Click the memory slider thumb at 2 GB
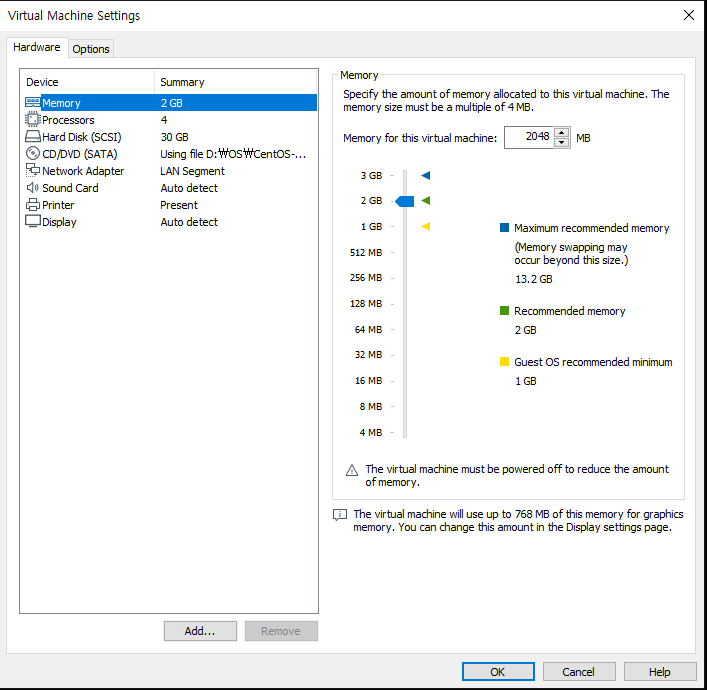This screenshot has height=690, width=707. click(x=405, y=202)
